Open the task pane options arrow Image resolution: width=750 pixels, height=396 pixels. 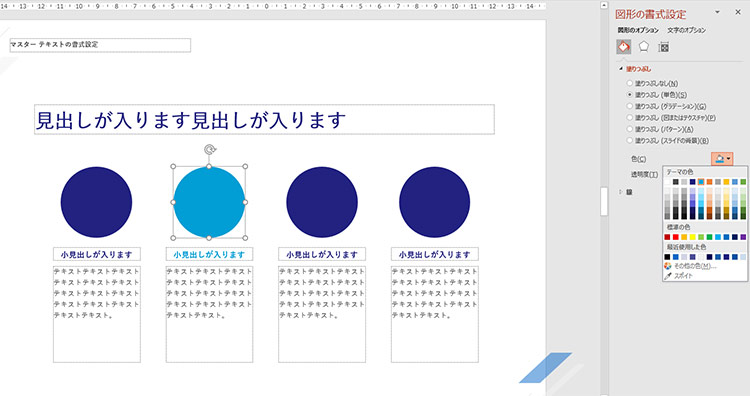click(717, 12)
